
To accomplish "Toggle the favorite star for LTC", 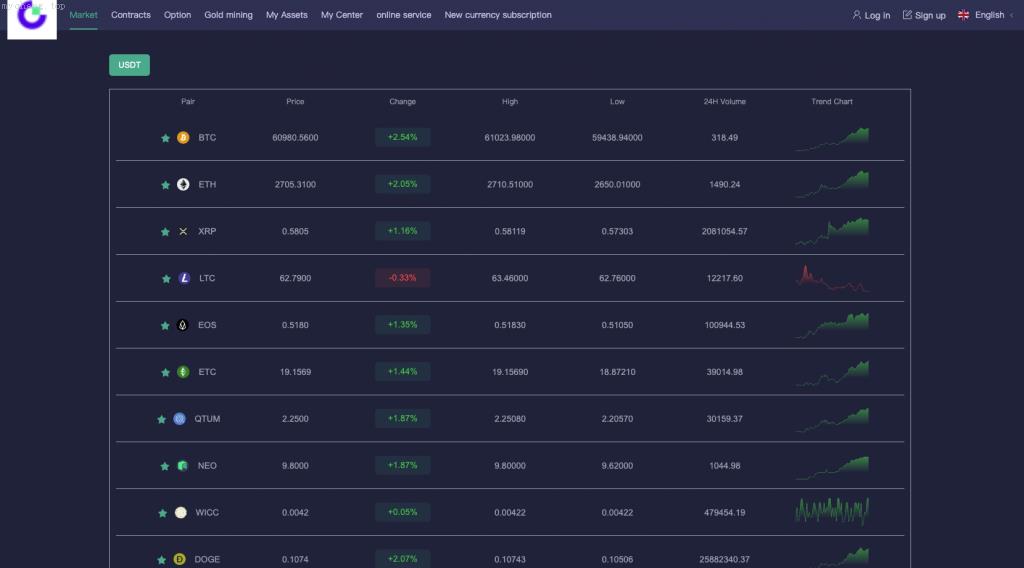I will 166,279.
